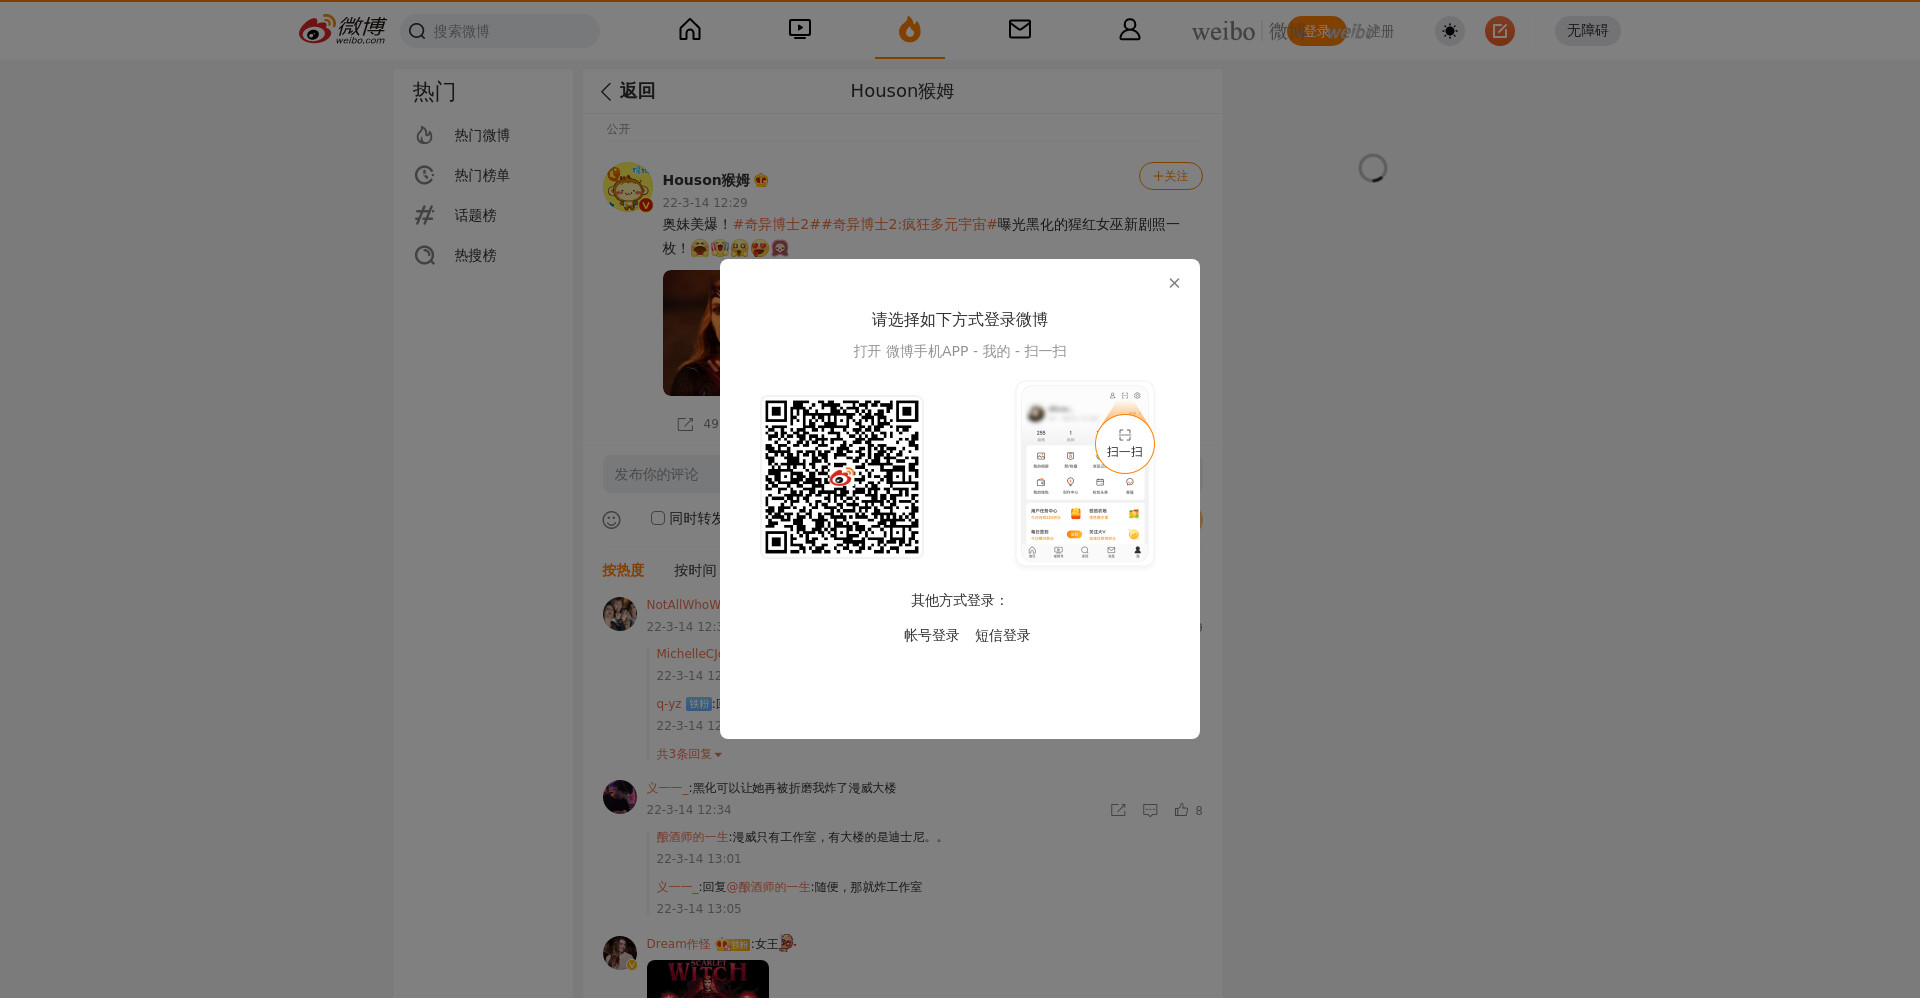Click the 发布你的评论 comment box
This screenshot has height=998, width=1920.
(x=661, y=474)
